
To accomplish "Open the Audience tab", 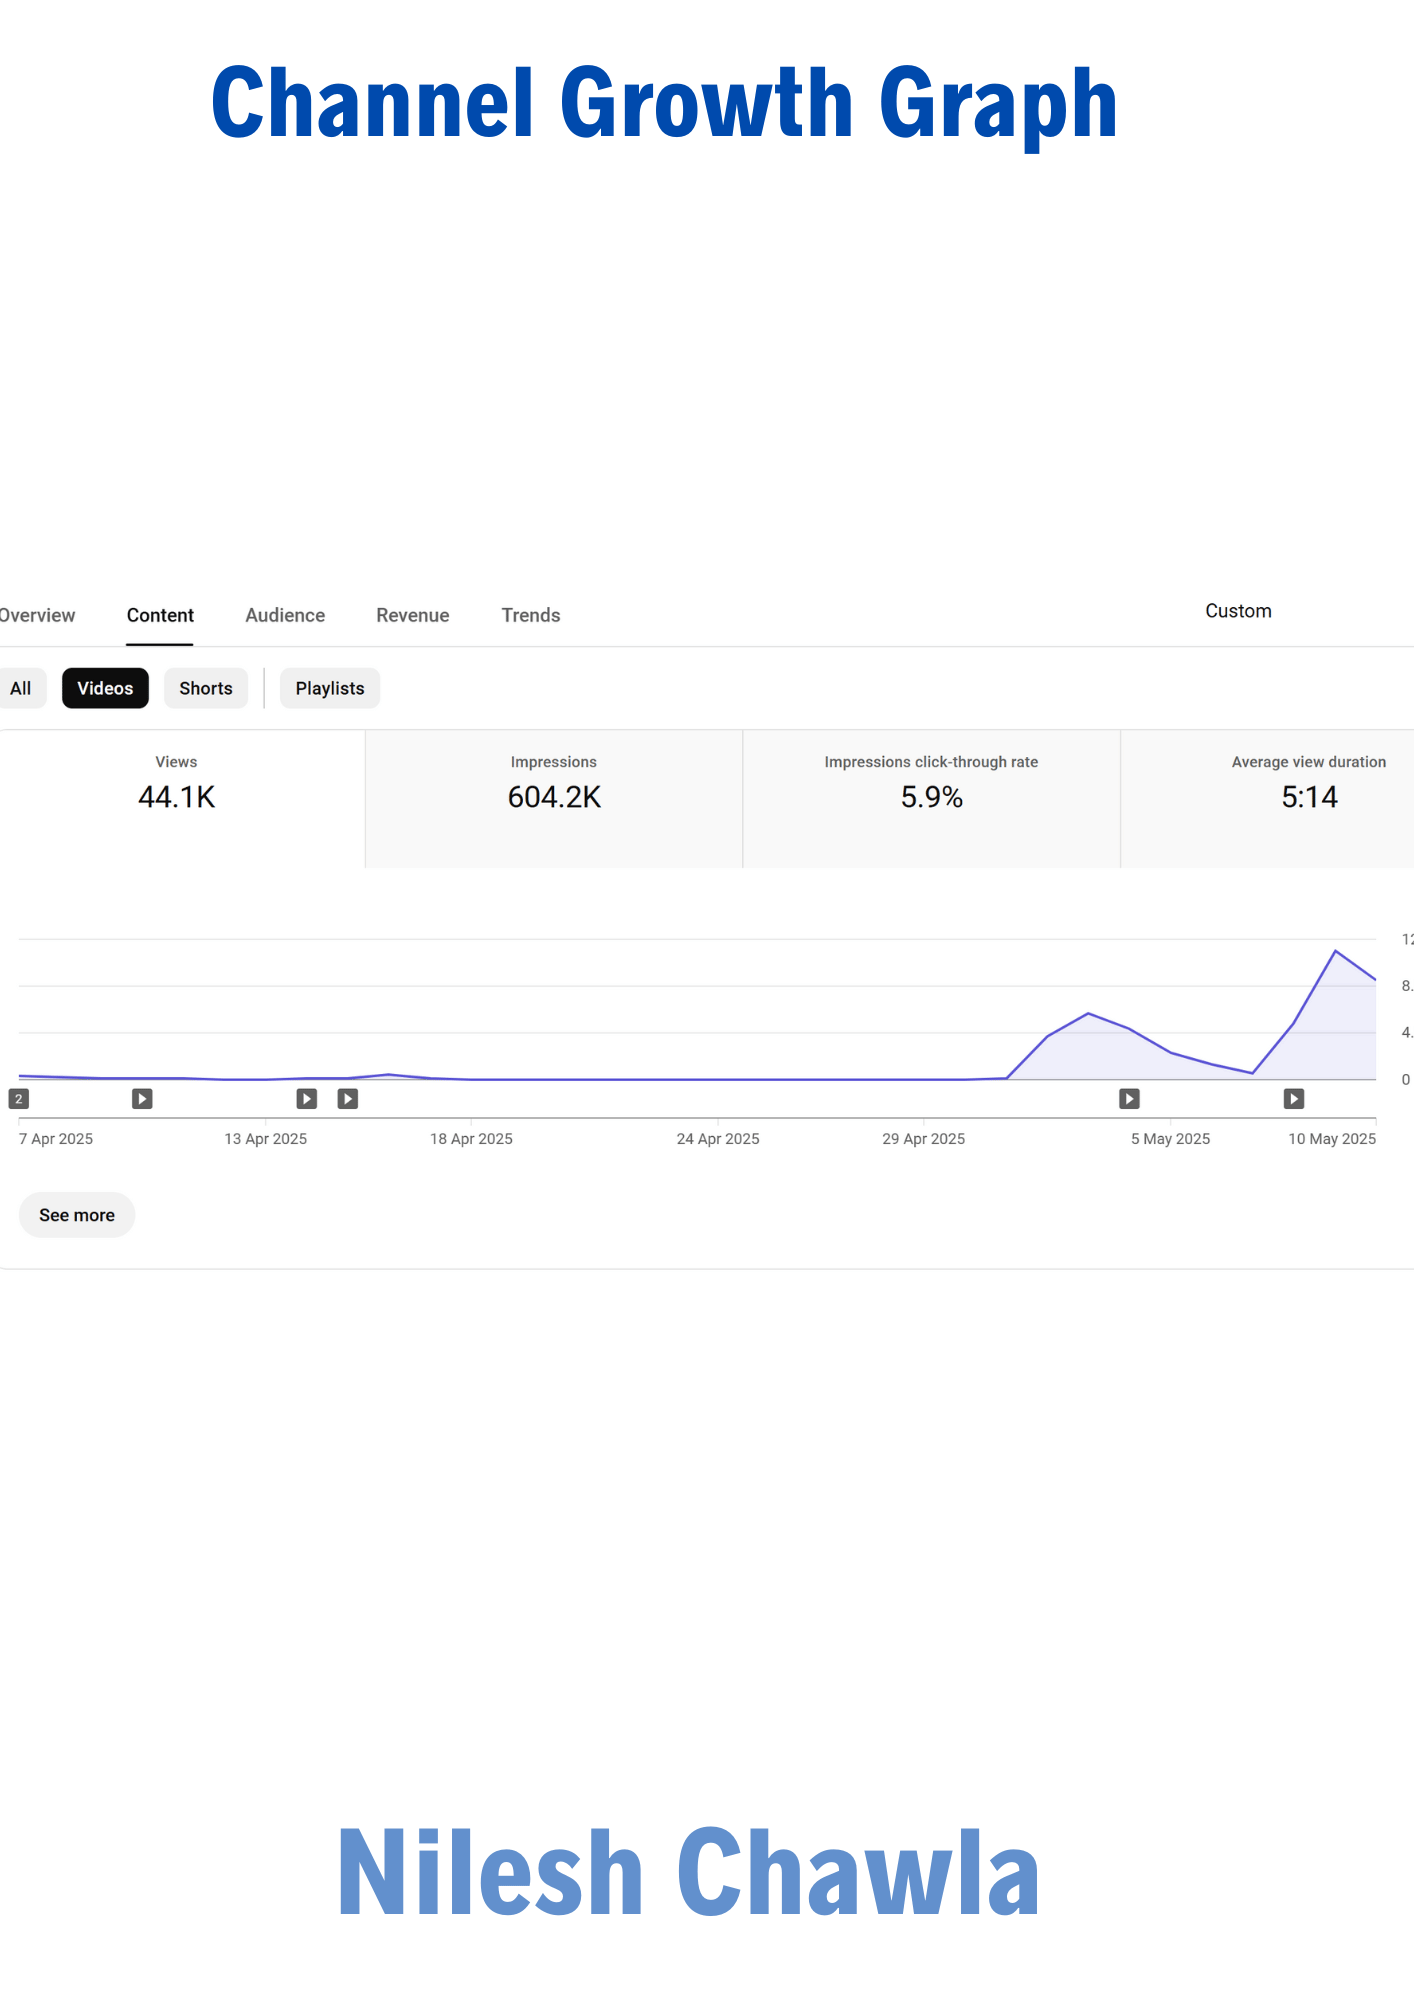I will 285,615.
